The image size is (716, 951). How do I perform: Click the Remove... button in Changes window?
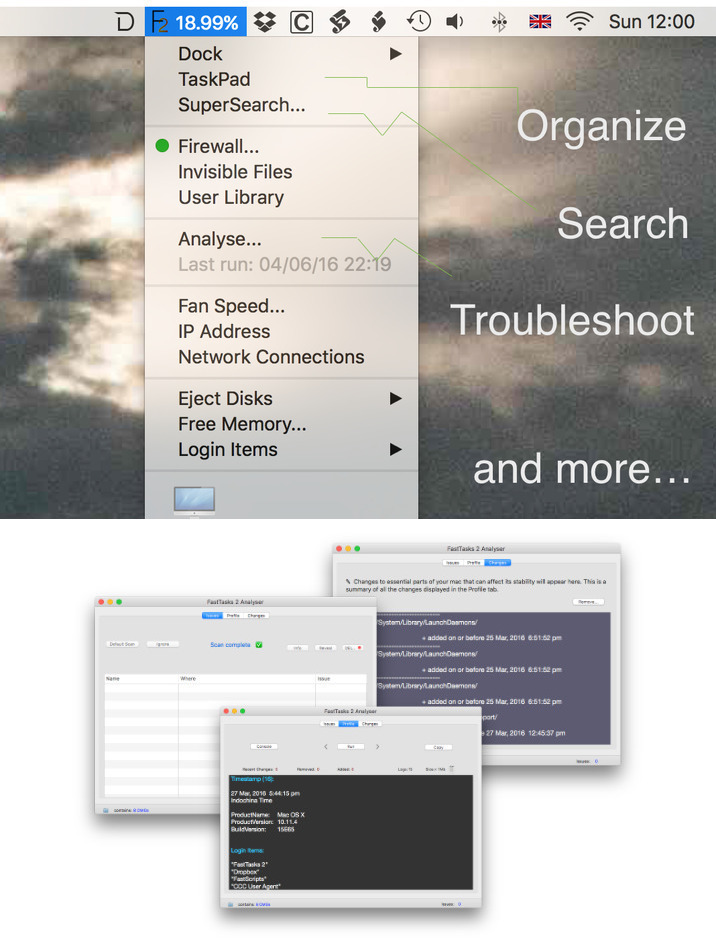pos(587,602)
